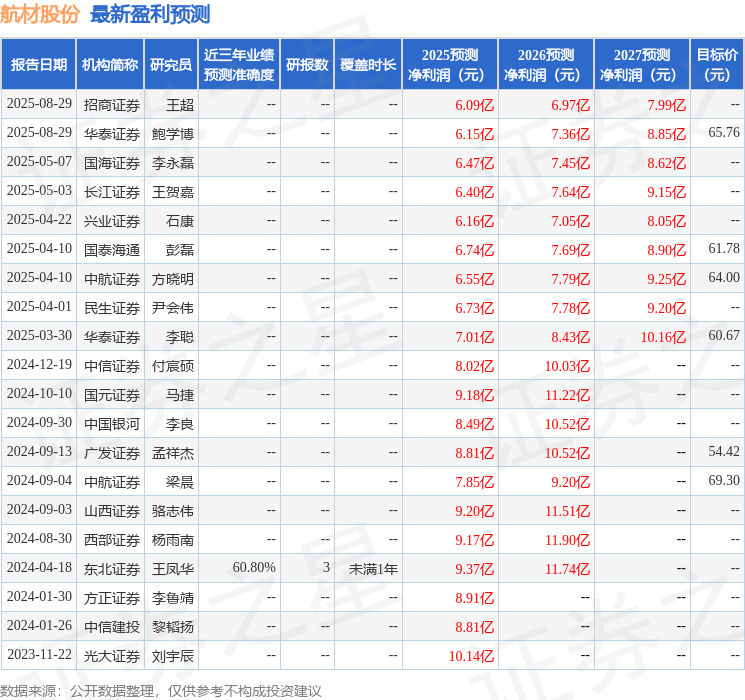745x700 pixels.
Task: Select the 2026预测净利润 column header
Action: tap(546, 65)
